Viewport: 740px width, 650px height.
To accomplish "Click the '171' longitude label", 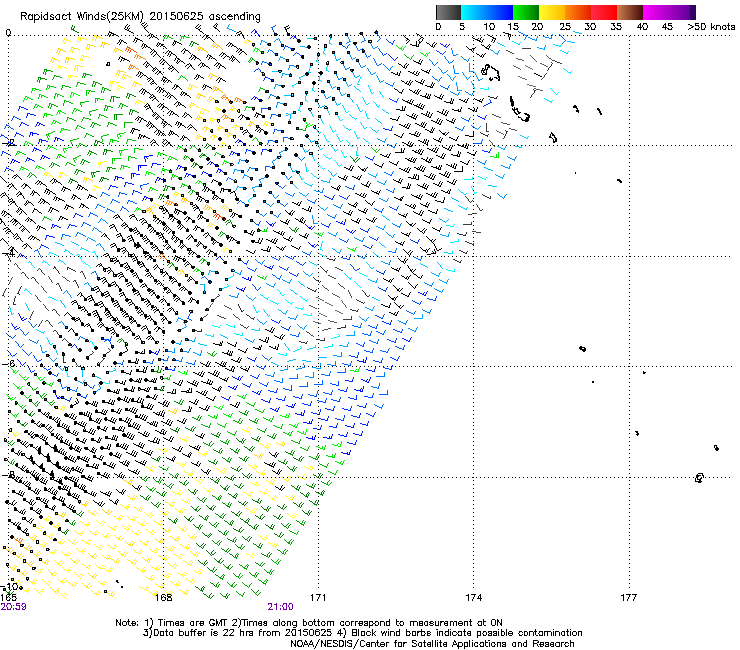I will 318,597.
